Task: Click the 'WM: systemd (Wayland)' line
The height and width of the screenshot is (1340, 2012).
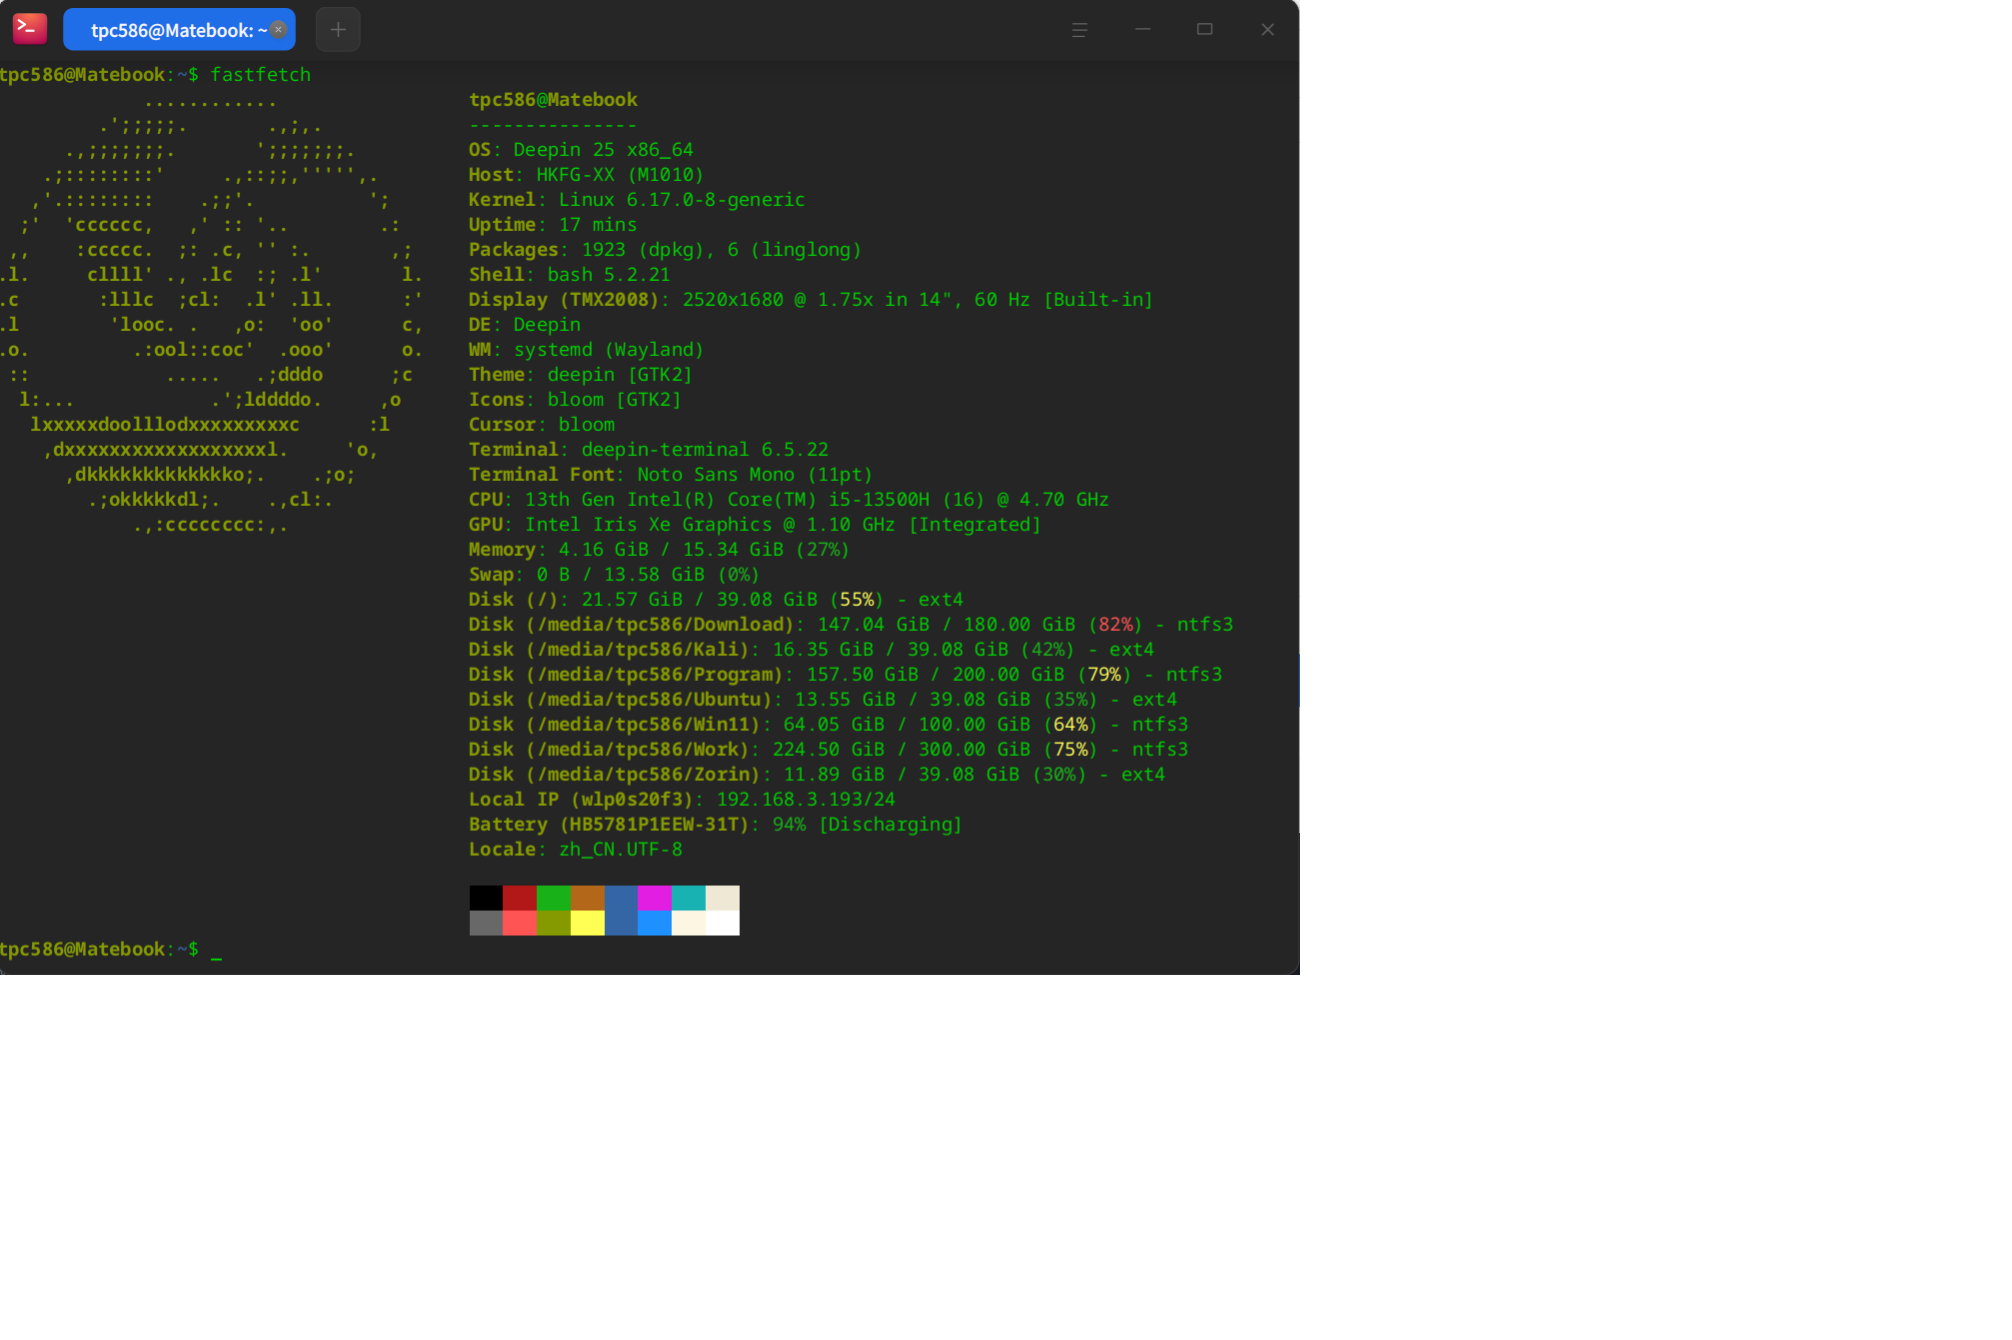Action: [x=586, y=350]
